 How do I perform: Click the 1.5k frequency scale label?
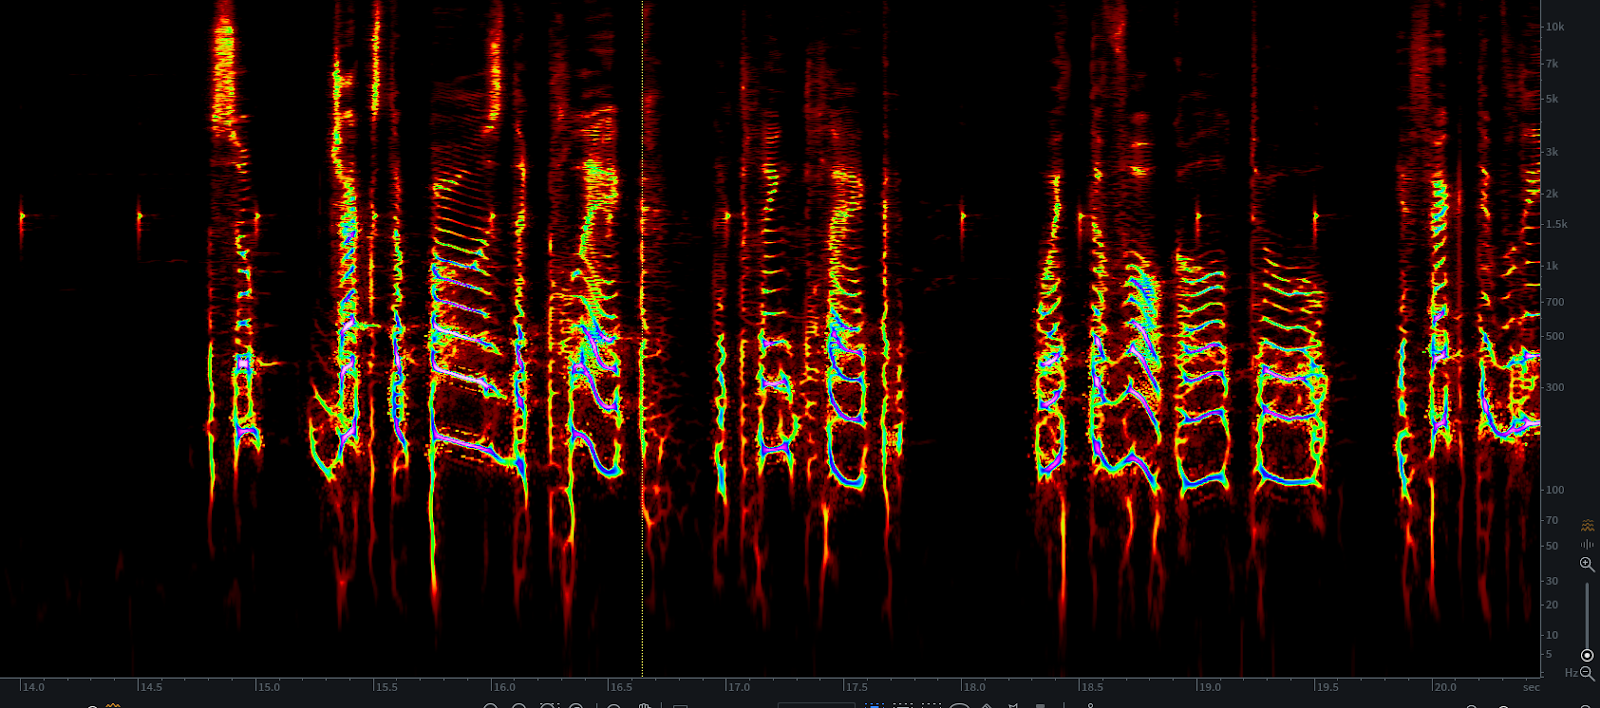tap(1556, 224)
